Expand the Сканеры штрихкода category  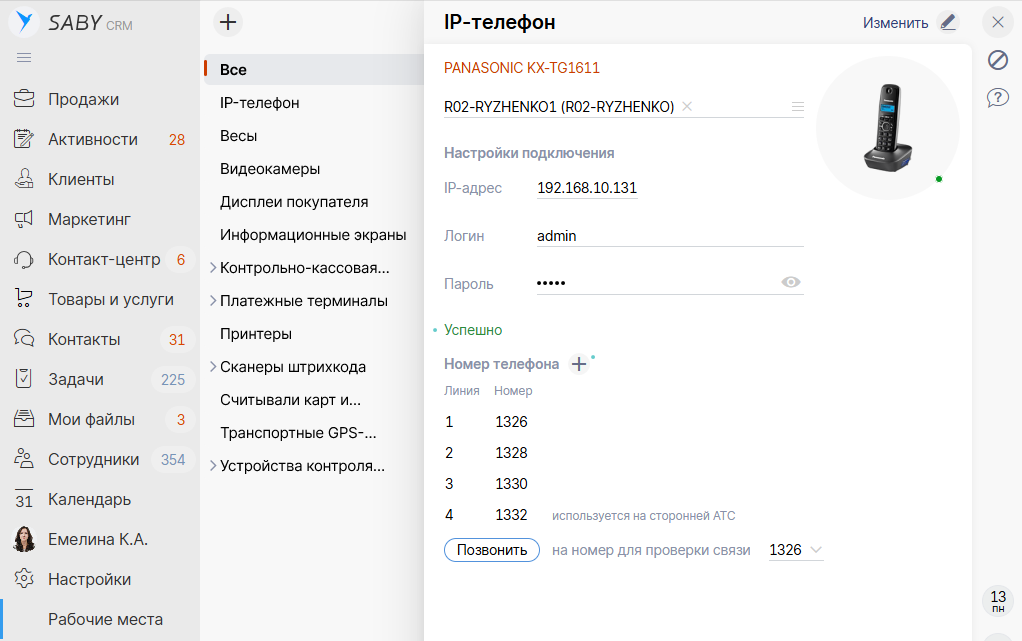point(212,367)
